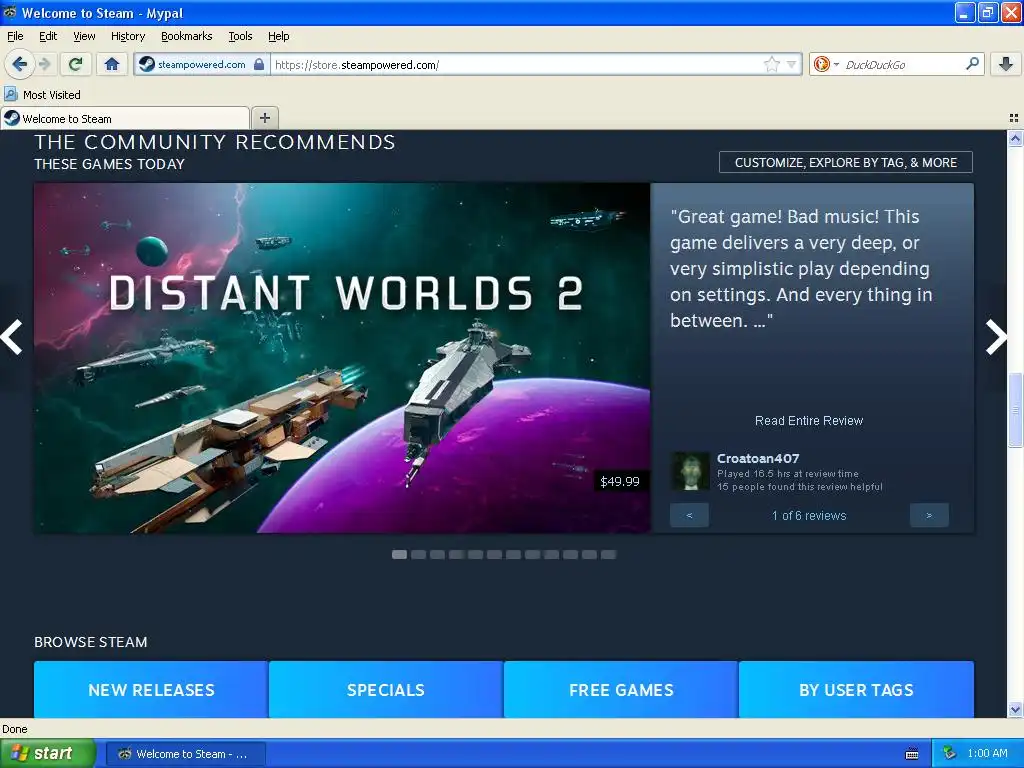
Task: Open the Help menu
Action: pos(278,37)
